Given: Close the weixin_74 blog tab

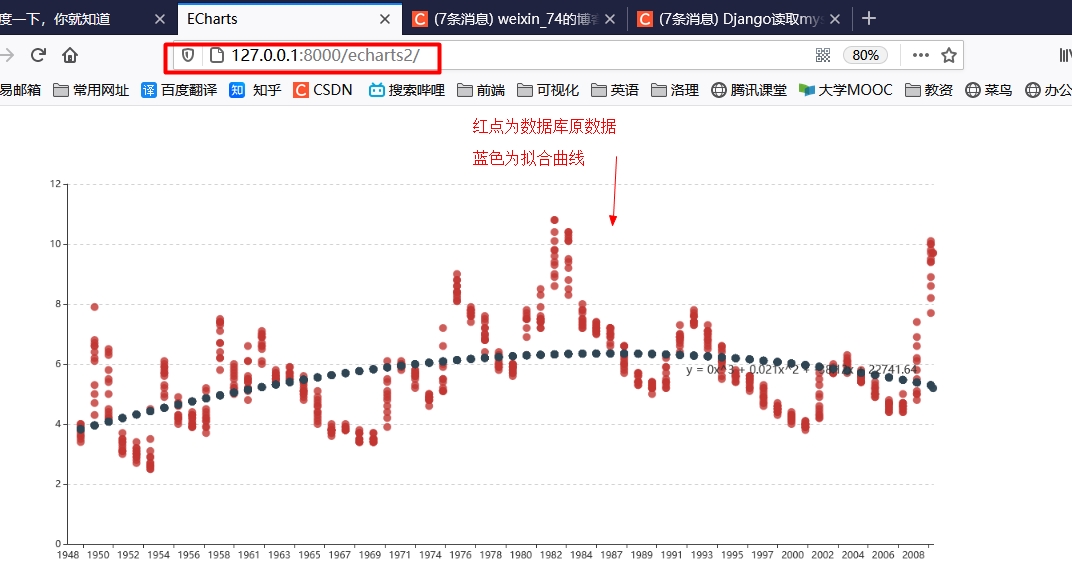Looking at the screenshot, I should tap(610, 19).
